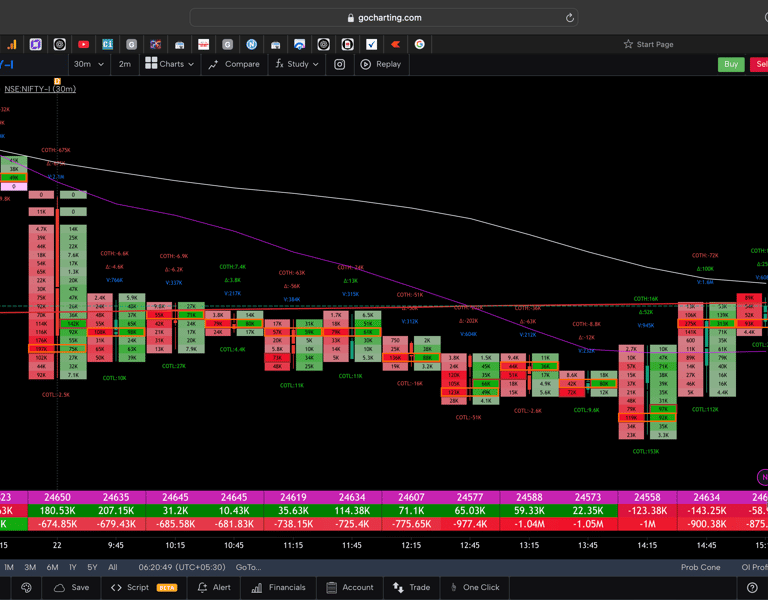Image resolution: width=768 pixels, height=600 pixels.
Task: Click the COTL:153K label
Action: 646,452
